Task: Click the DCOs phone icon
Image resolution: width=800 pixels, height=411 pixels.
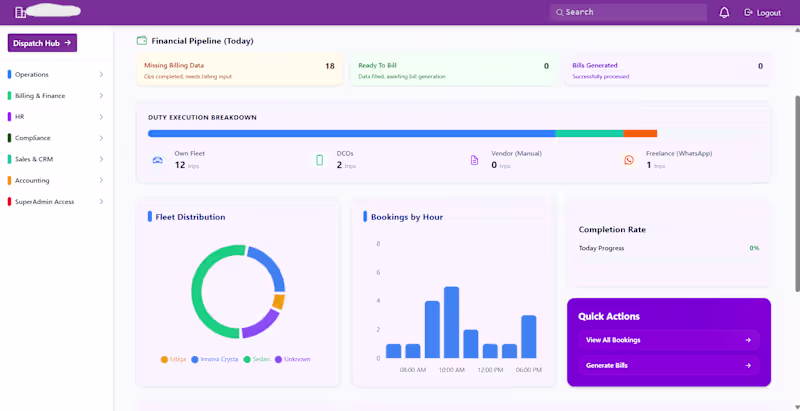Action: point(319,160)
